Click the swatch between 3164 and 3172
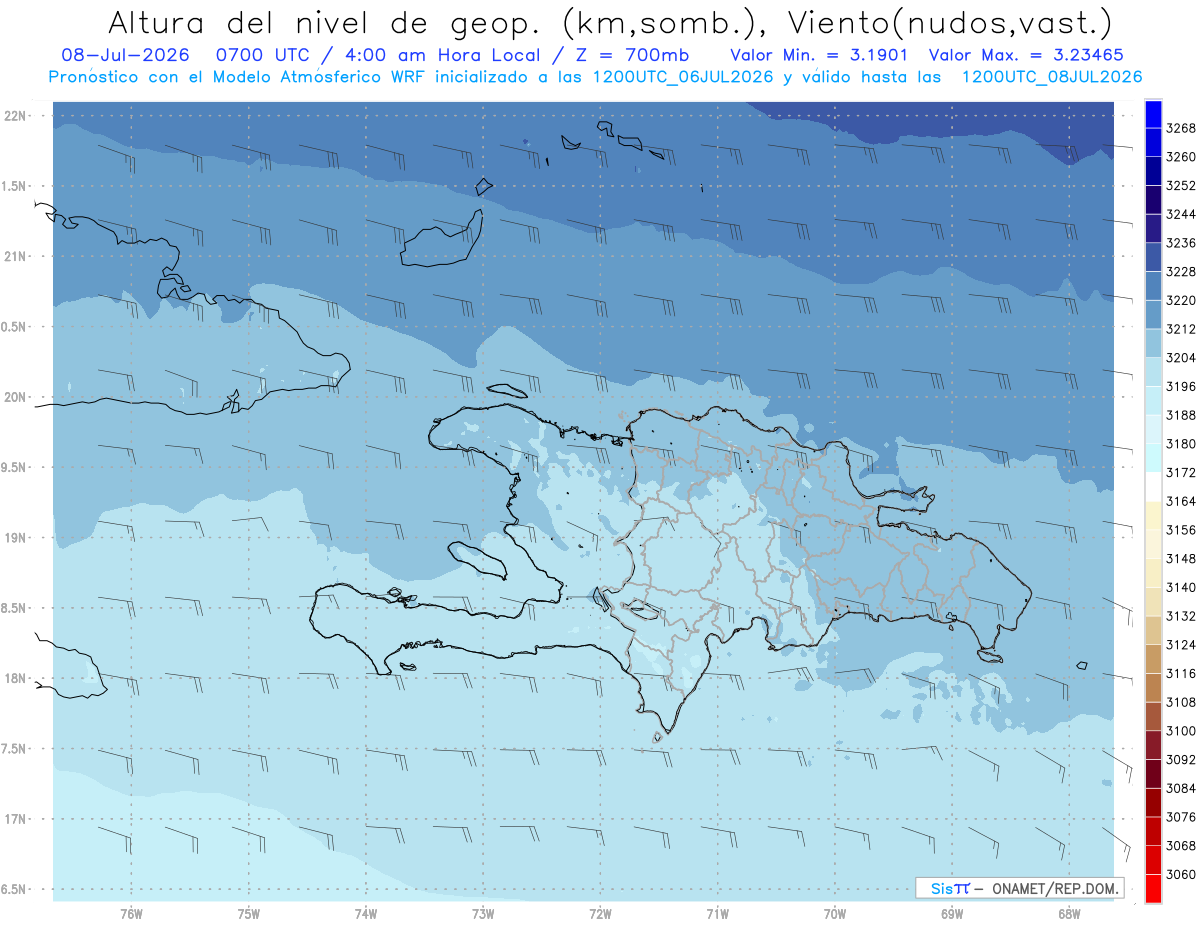Screen dimensions: 1200x927 click(1153, 486)
